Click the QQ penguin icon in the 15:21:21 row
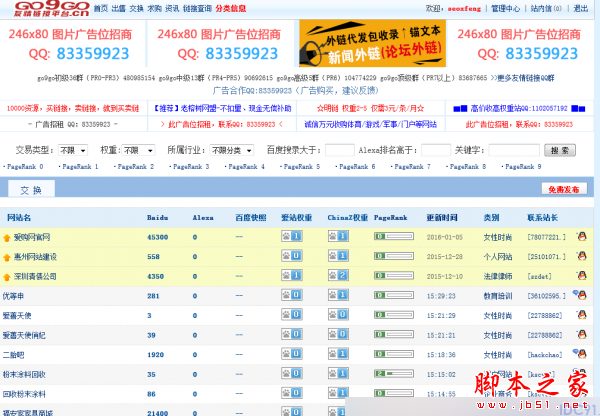 (582, 334)
